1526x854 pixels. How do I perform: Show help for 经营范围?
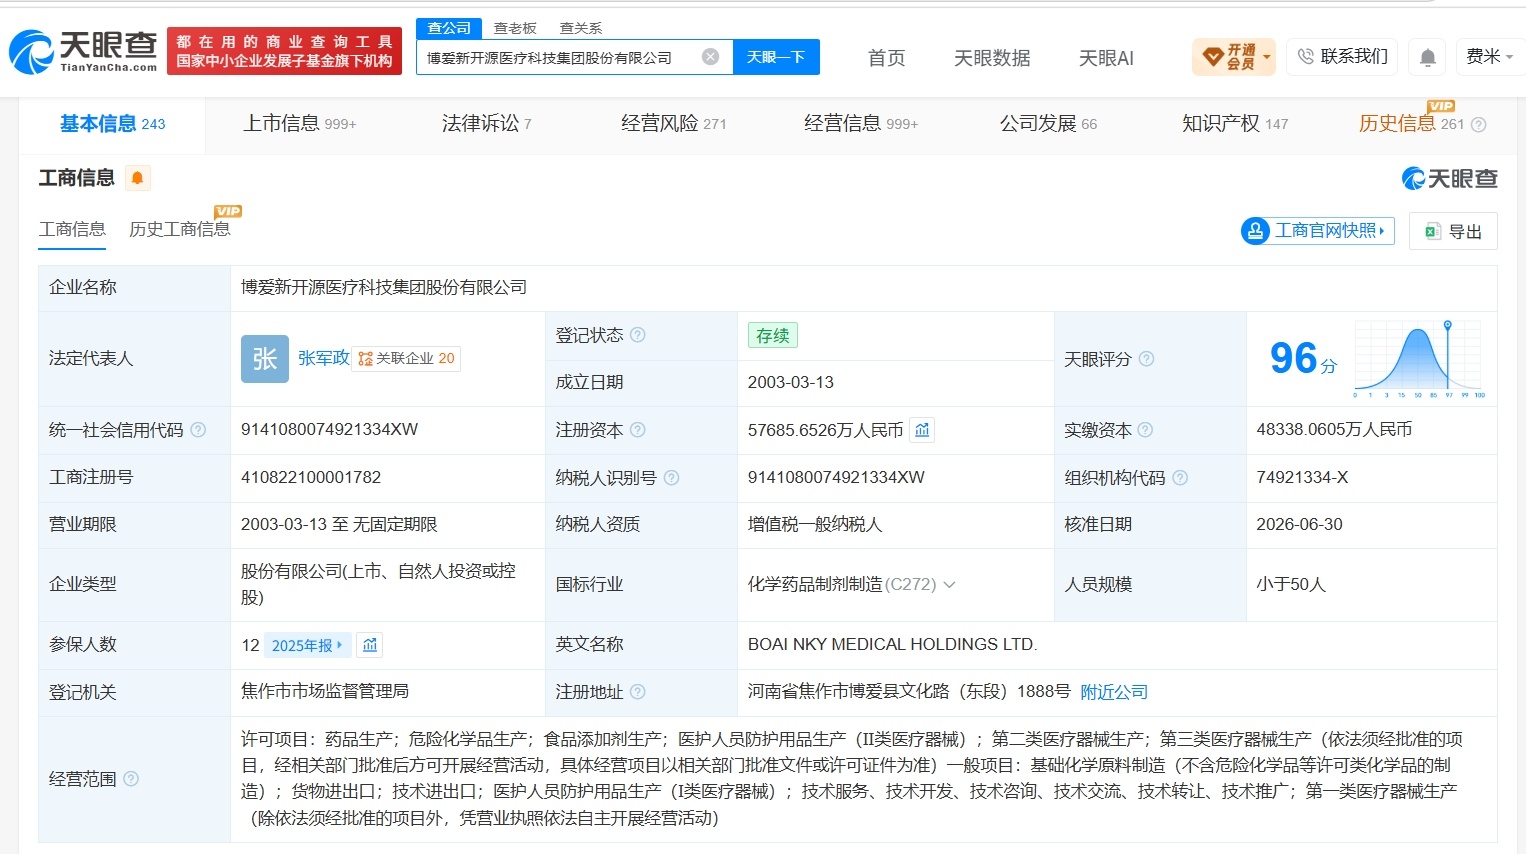[130, 779]
